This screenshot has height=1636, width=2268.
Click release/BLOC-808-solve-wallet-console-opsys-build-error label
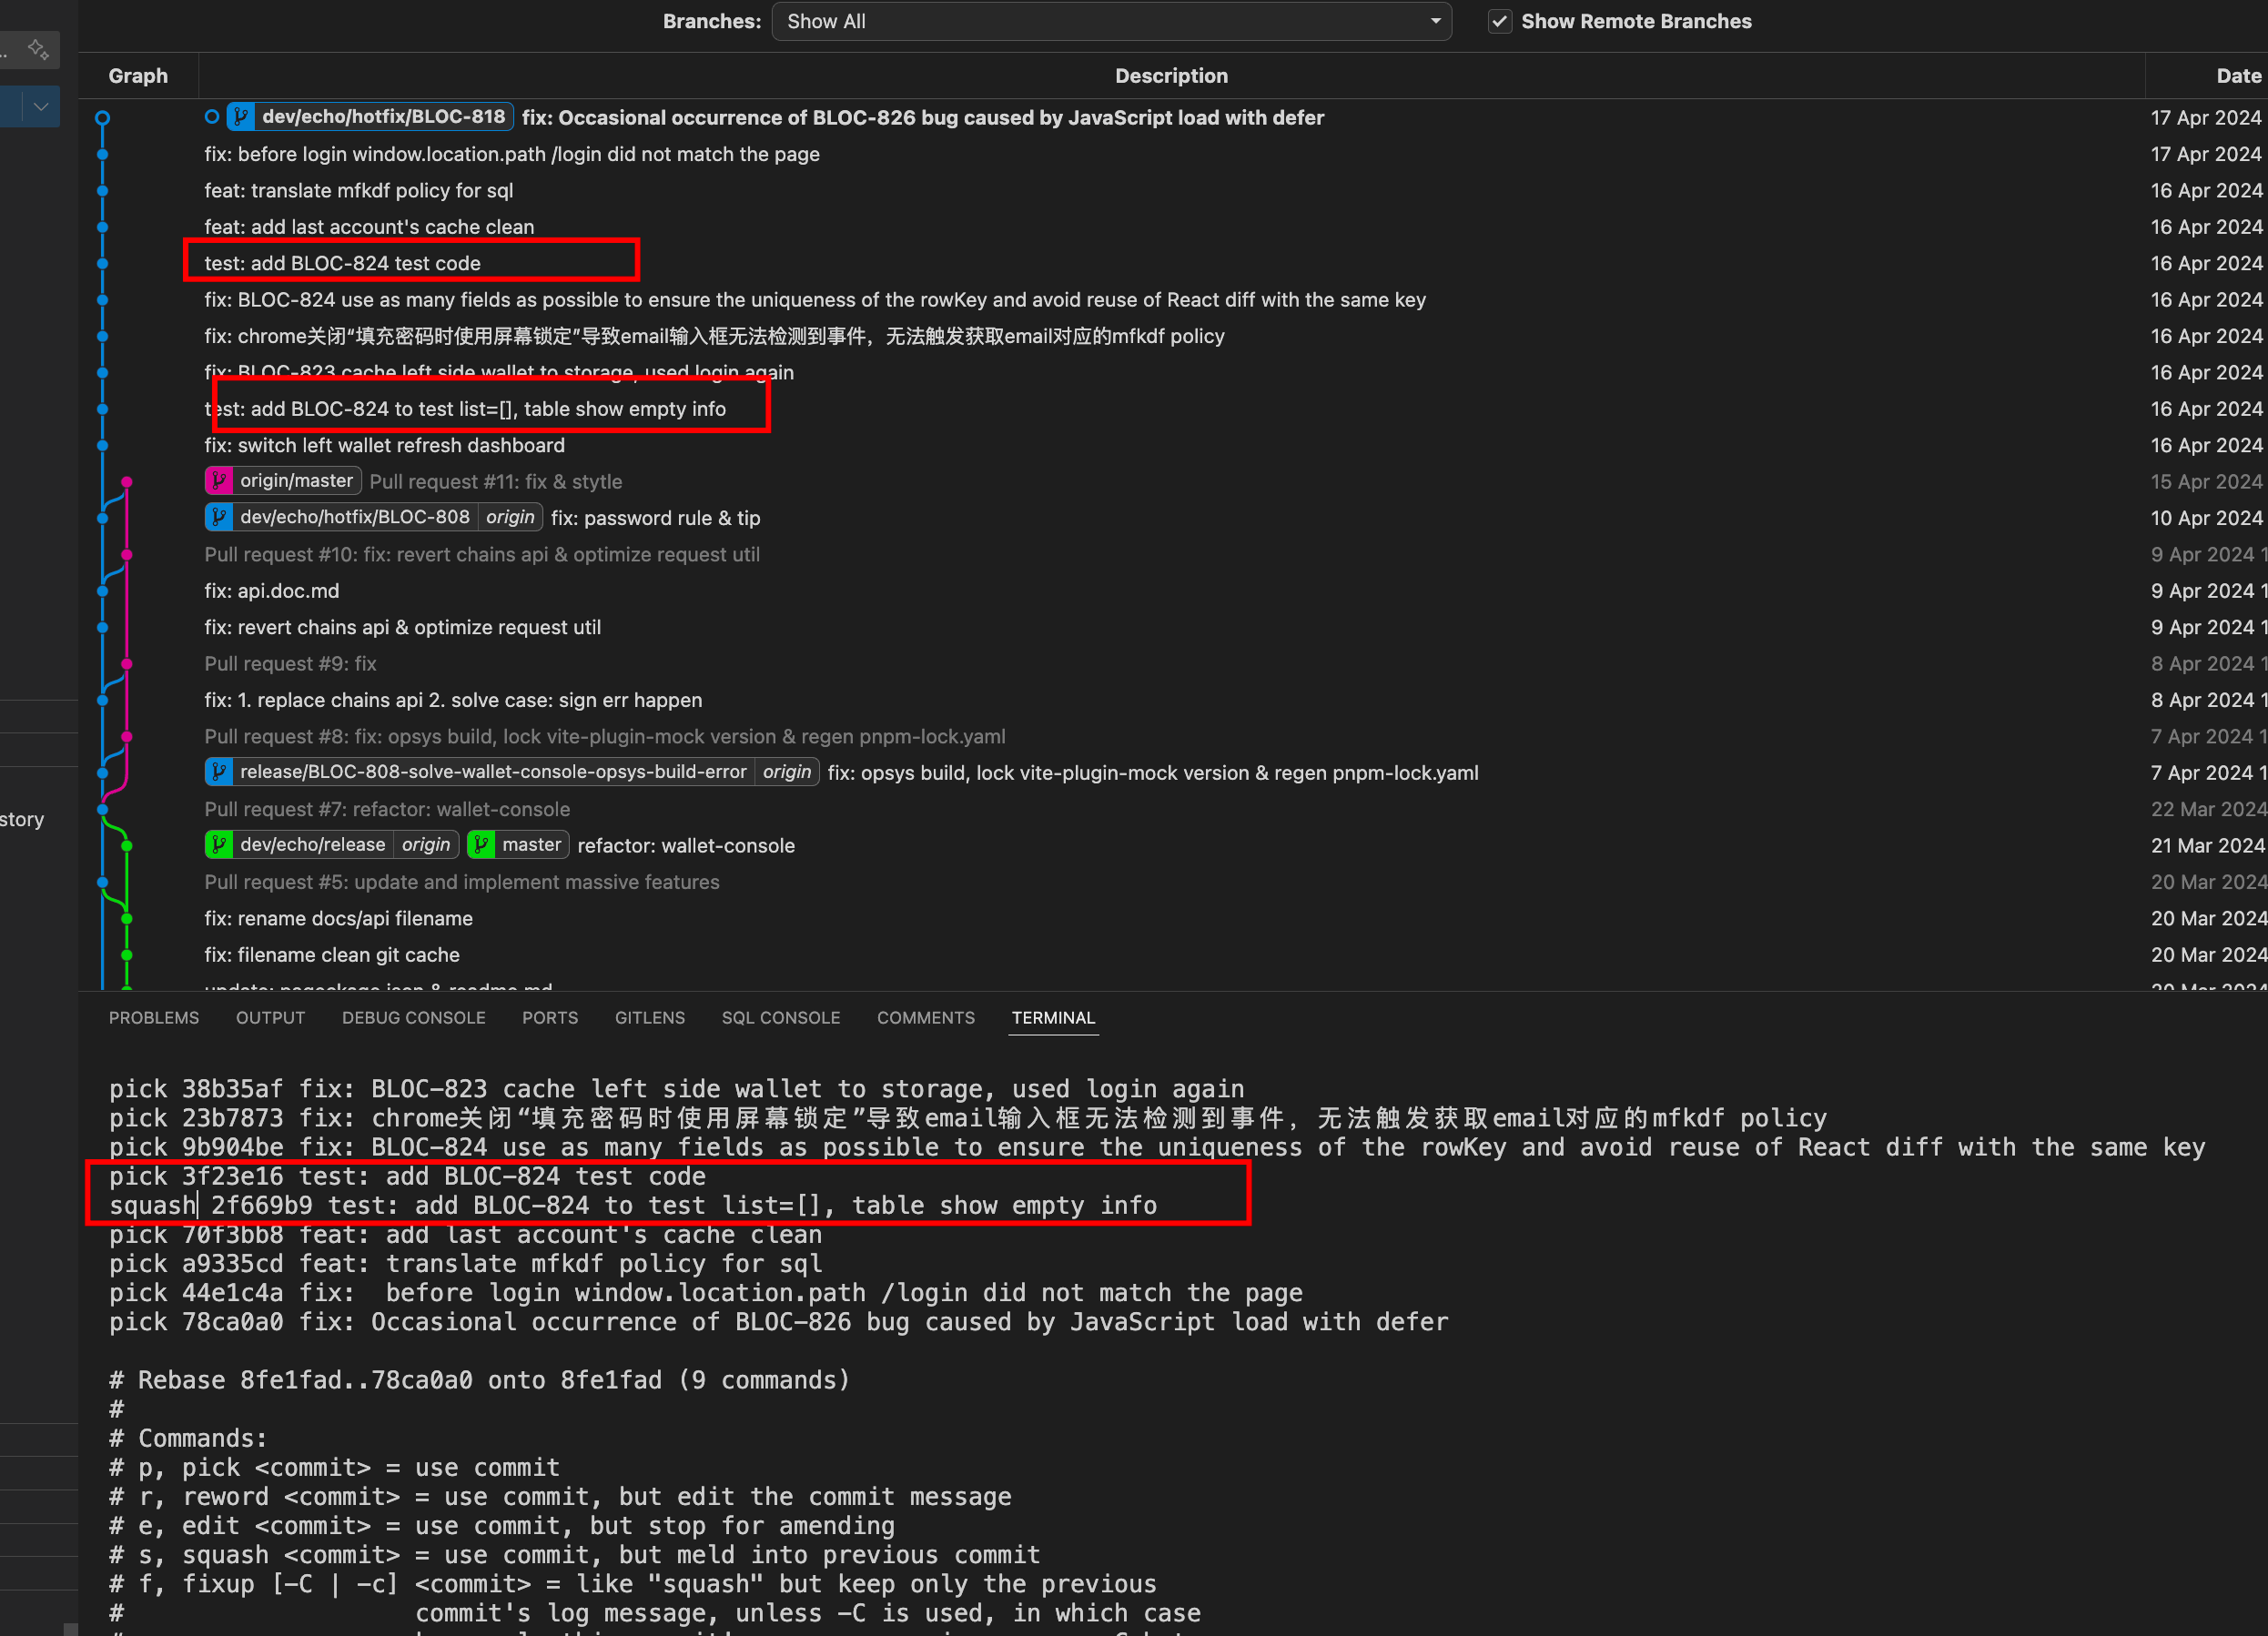click(493, 772)
